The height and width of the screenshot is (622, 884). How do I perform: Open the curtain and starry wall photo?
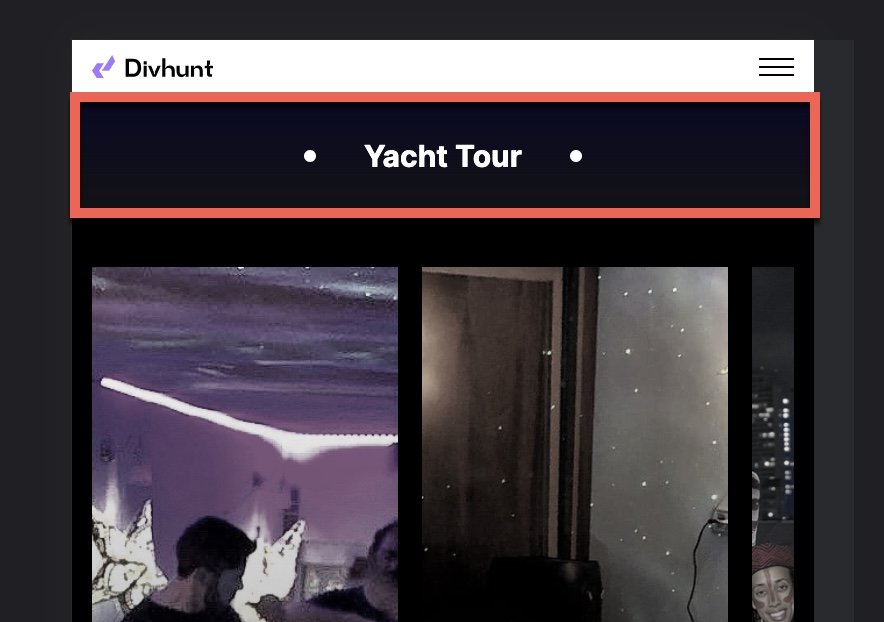coord(574,444)
